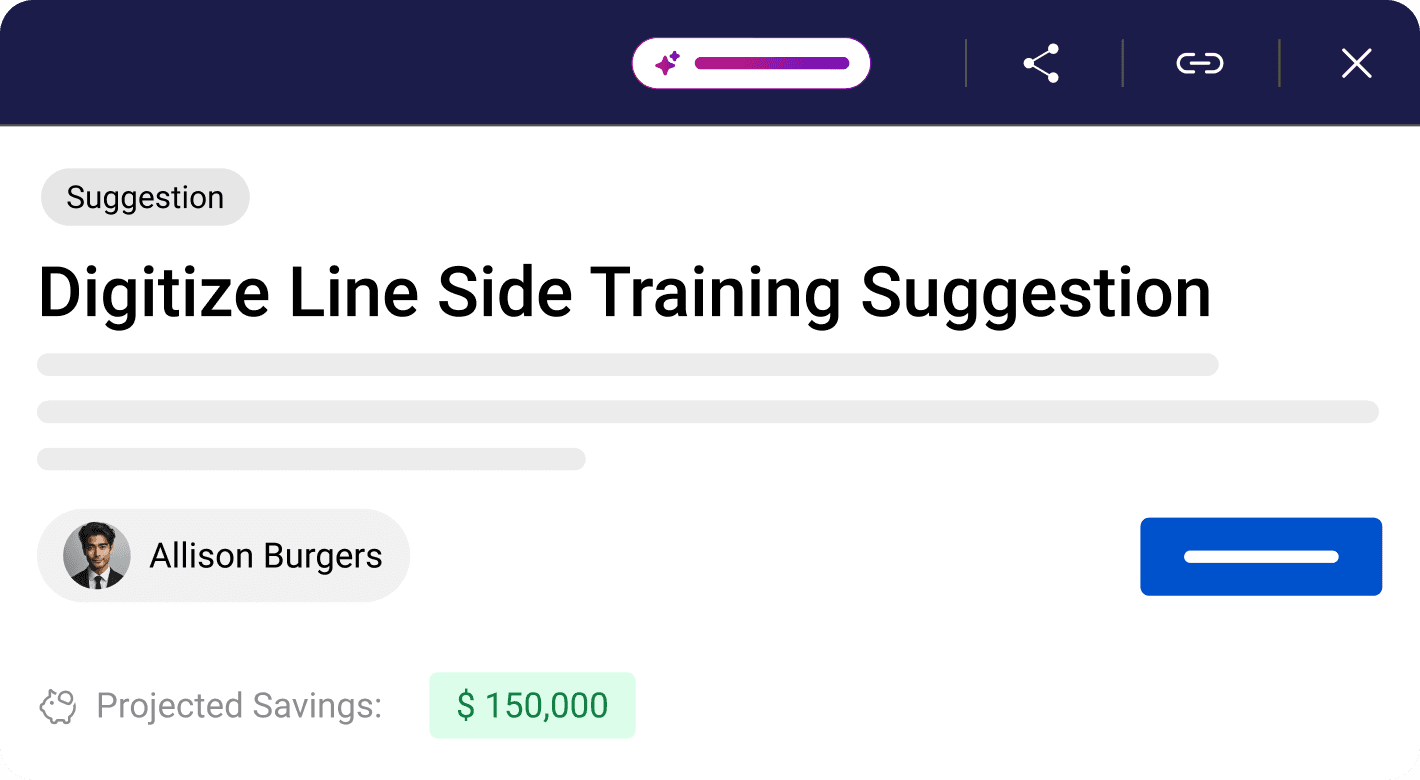Click the divider left of the close icon
This screenshot has height=780, width=1420.
(x=1279, y=64)
